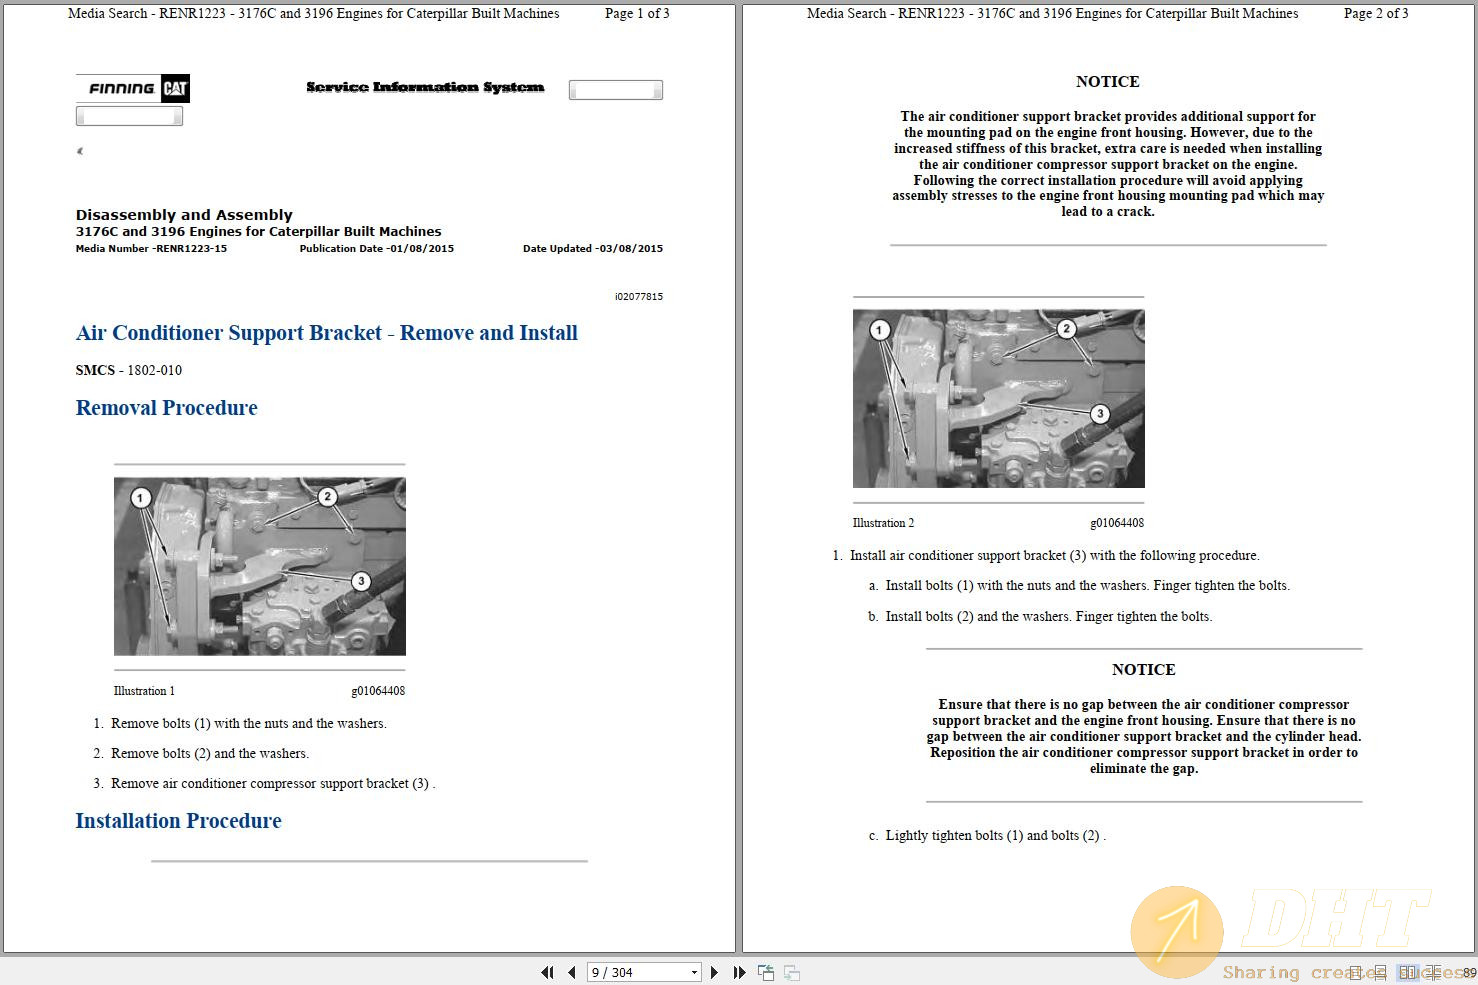Choose two-page continuous view layout
Screen dimensions: 1478x985
(1433, 972)
